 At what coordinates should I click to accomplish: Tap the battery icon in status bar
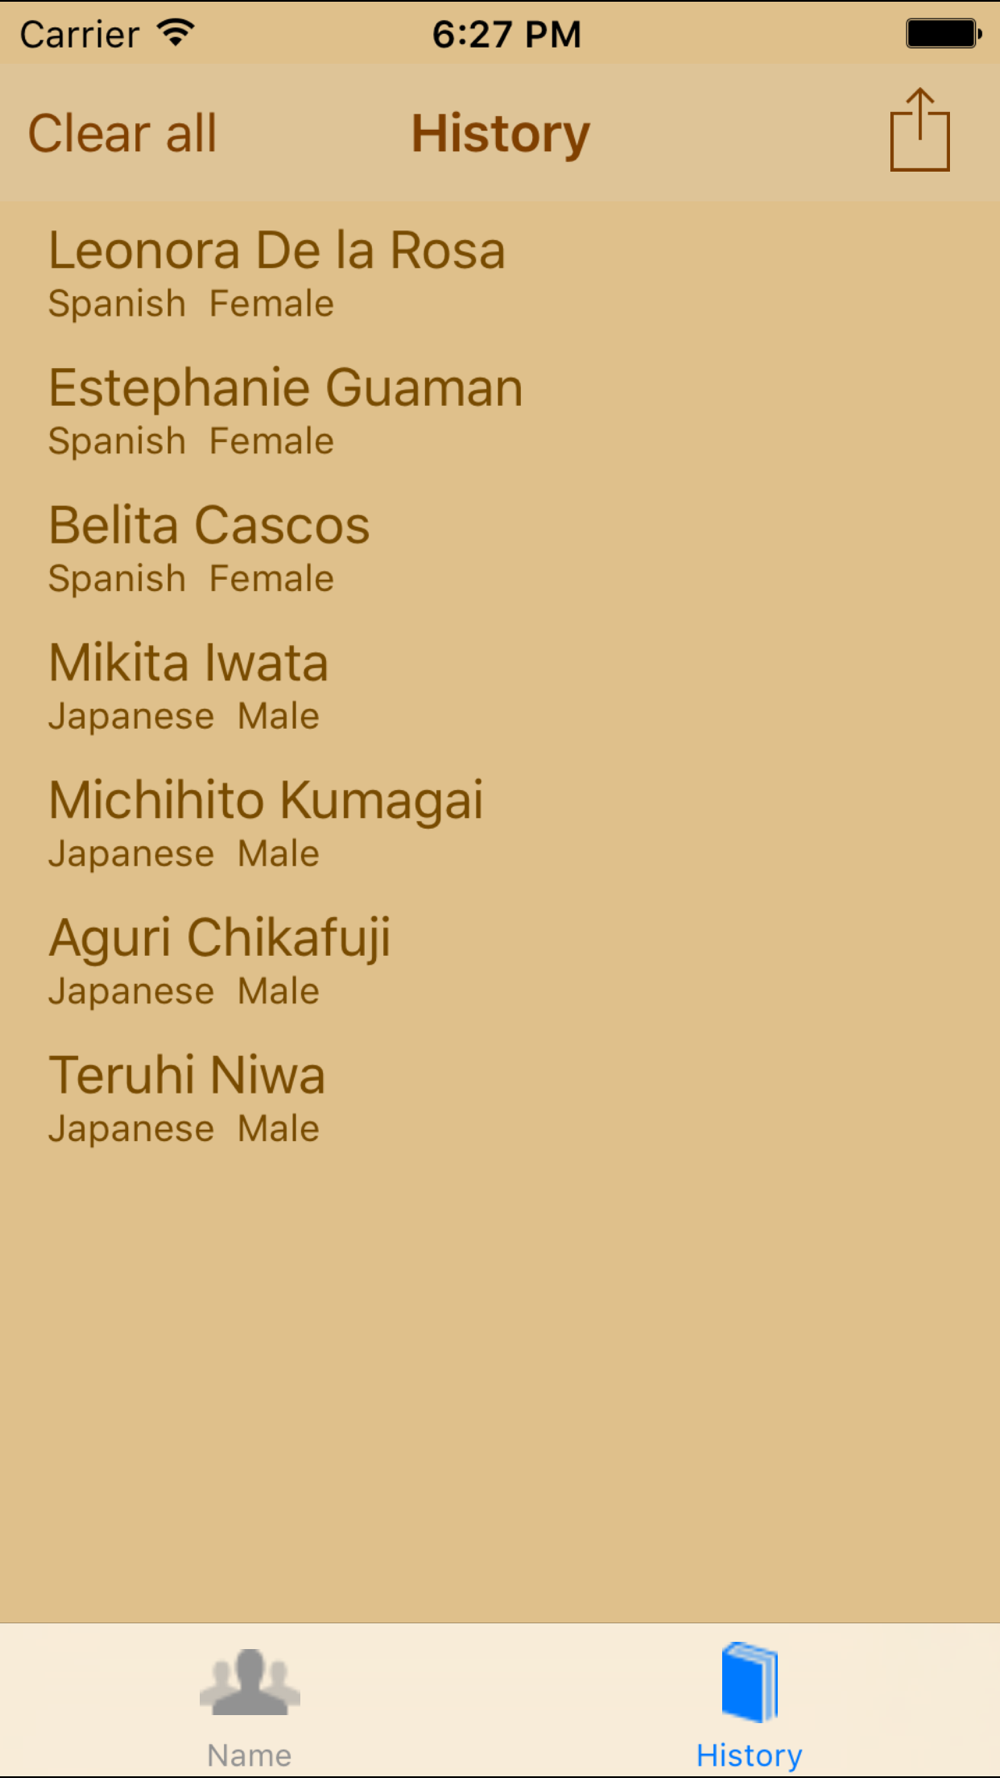click(x=943, y=33)
